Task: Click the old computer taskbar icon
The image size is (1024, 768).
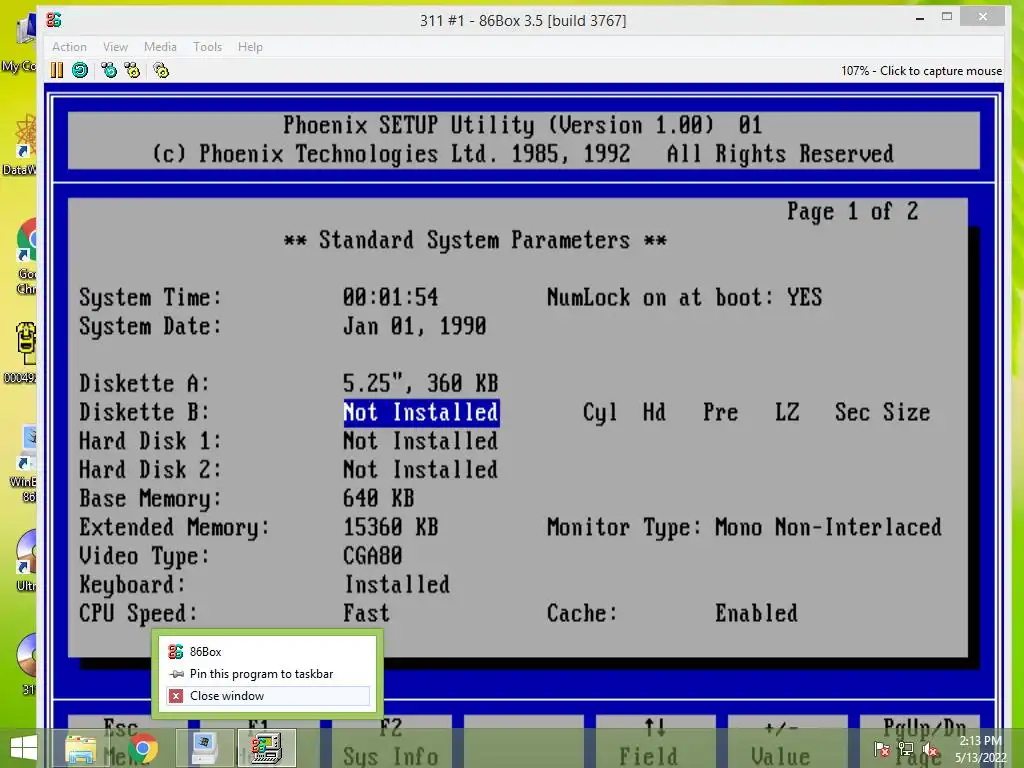Action: tap(204, 748)
